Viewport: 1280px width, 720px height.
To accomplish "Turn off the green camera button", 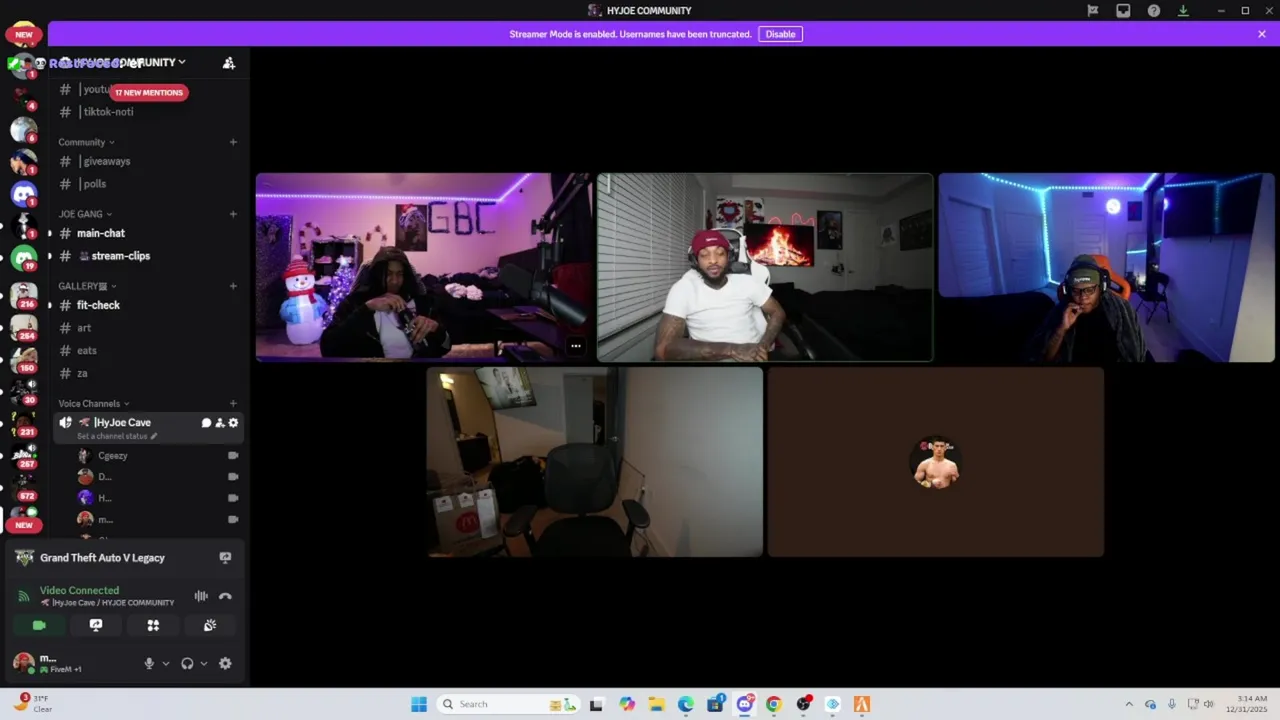I will coord(39,625).
